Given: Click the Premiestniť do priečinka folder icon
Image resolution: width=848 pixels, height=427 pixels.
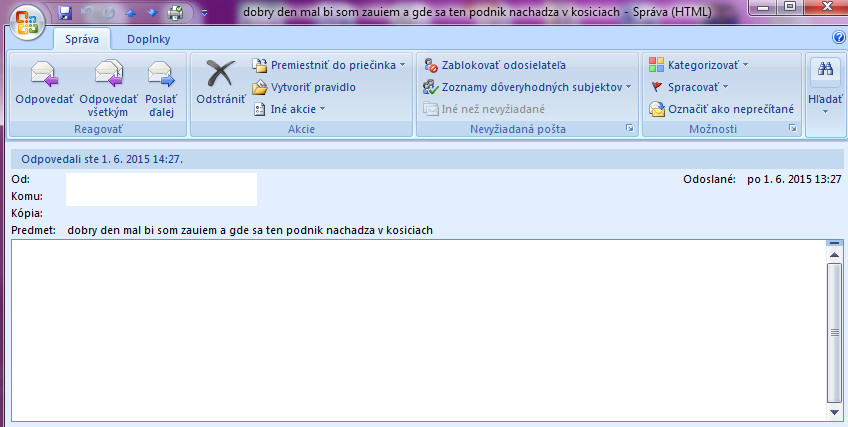Looking at the screenshot, I should click(x=260, y=65).
